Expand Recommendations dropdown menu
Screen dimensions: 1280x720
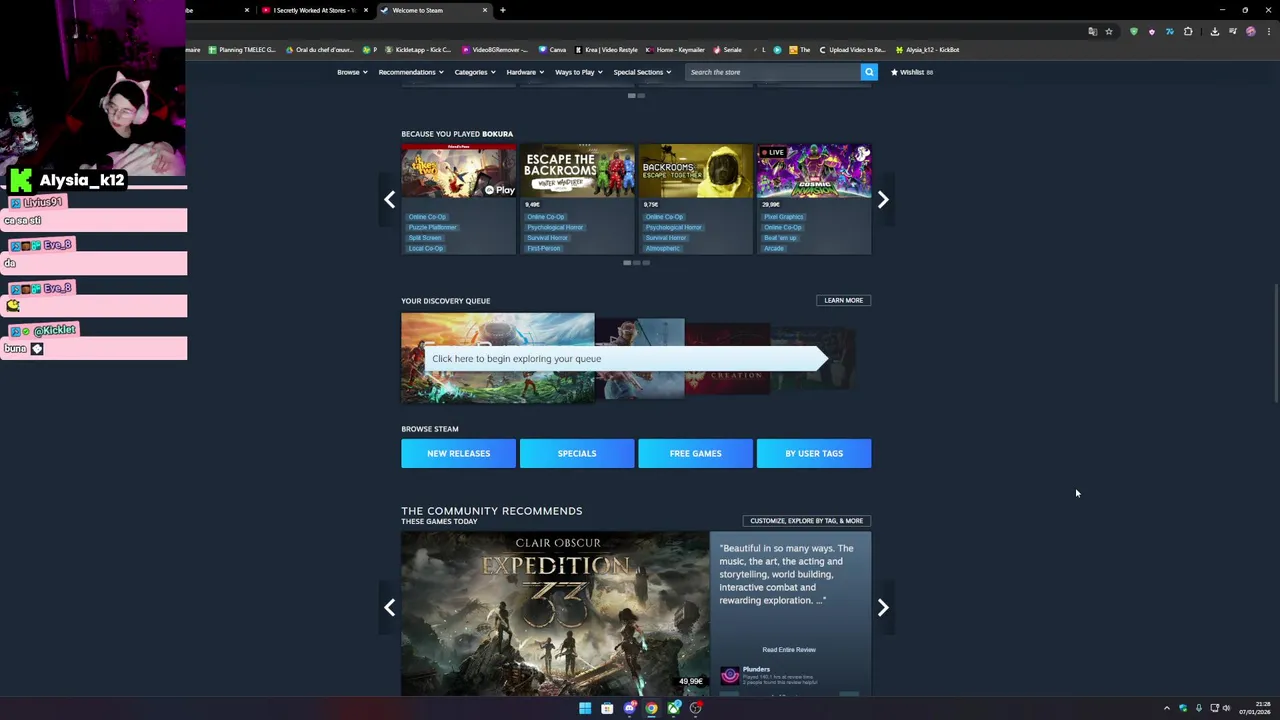pyautogui.click(x=411, y=72)
